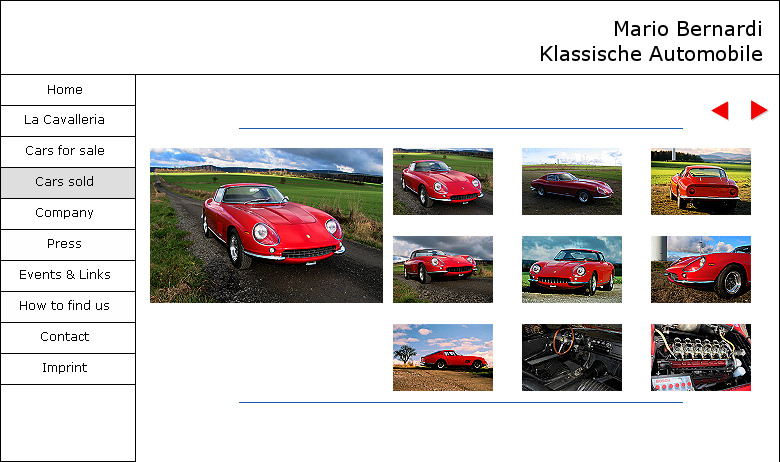Image resolution: width=780 pixels, height=462 pixels.
Task: Select thumbnail of head-on front grille view
Action: pos(572,269)
